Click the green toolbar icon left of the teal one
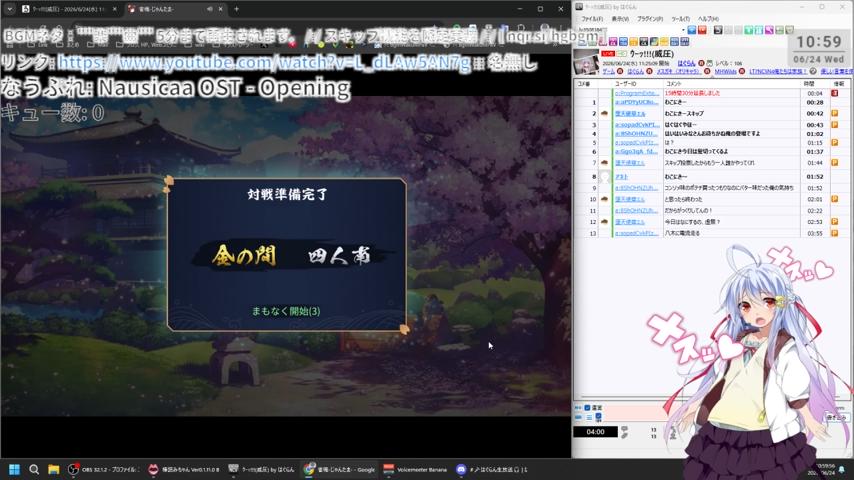Viewport: 854px width, 480px height. click(749, 30)
